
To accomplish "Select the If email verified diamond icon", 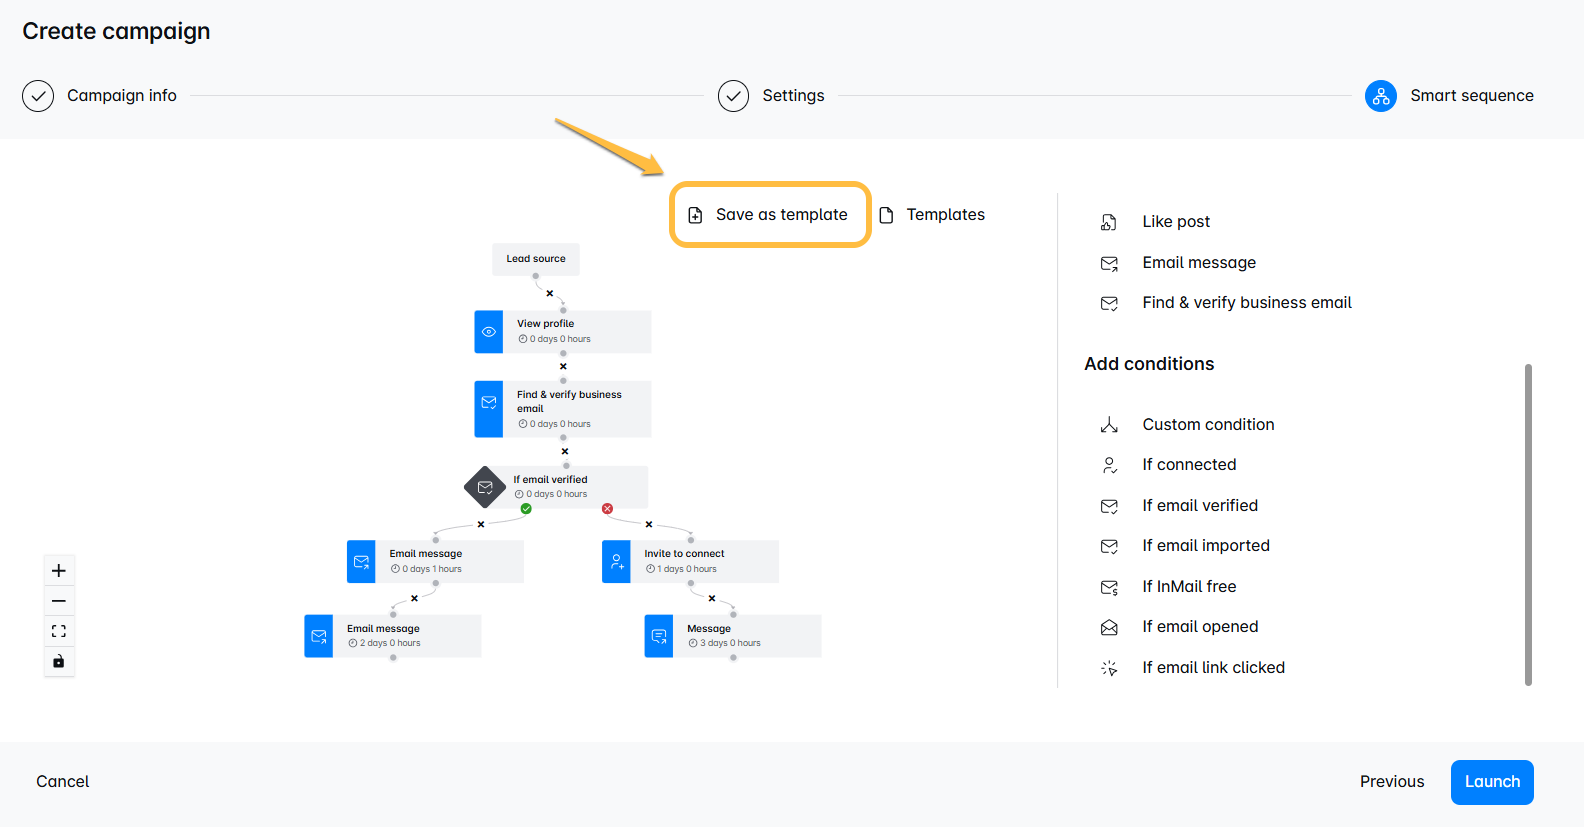I will pos(485,487).
